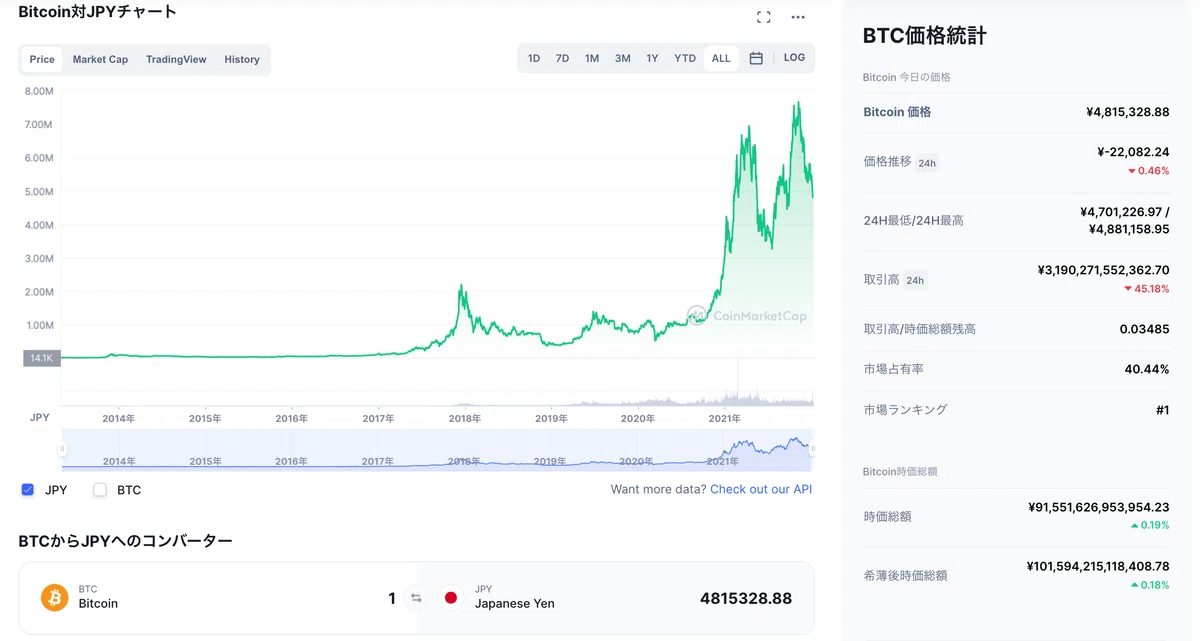Enable the BTC checkbox
1200x641 pixels.
pos(100,490)
